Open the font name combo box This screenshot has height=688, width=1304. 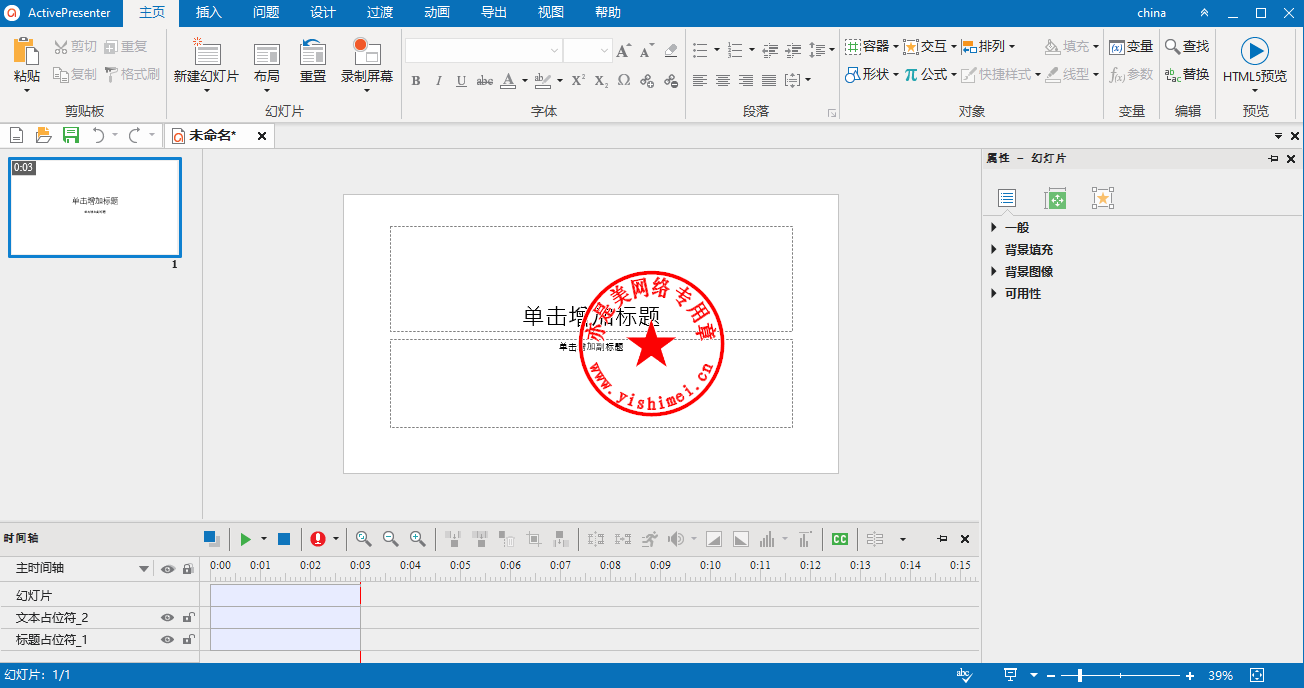(484, 50)
